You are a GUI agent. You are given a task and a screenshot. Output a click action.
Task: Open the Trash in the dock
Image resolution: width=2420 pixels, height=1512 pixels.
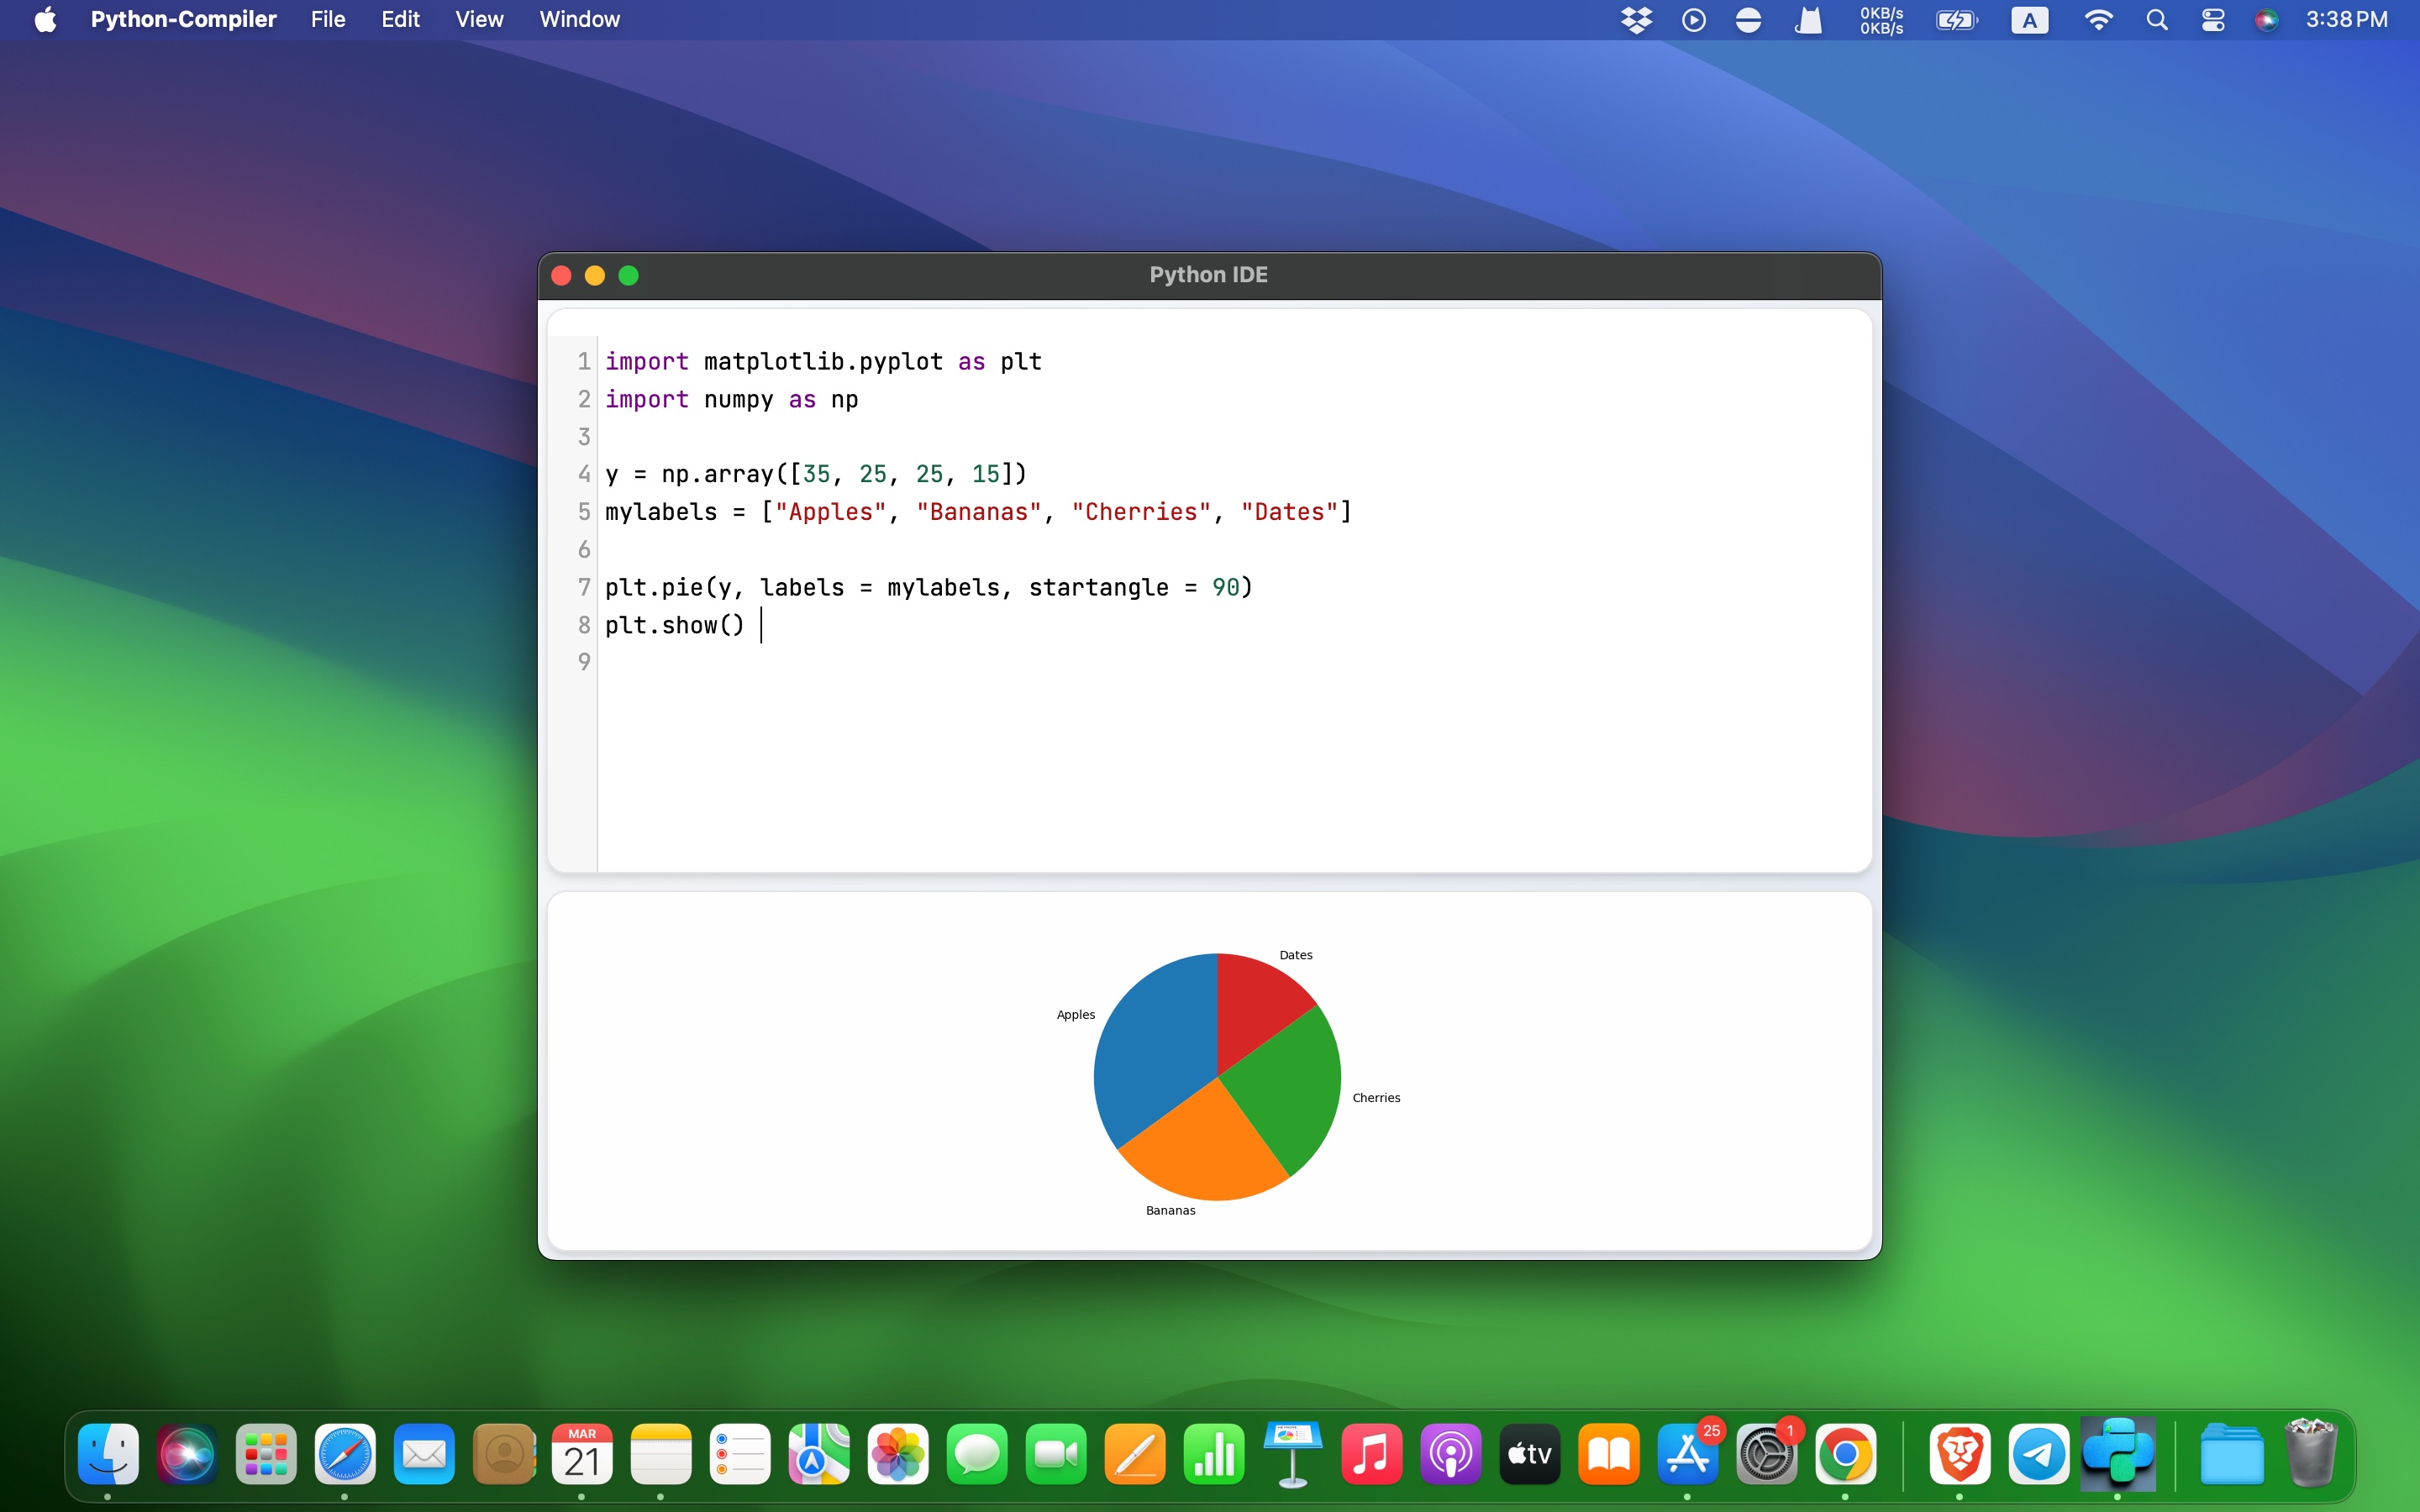click(x=2311, y=1453)
